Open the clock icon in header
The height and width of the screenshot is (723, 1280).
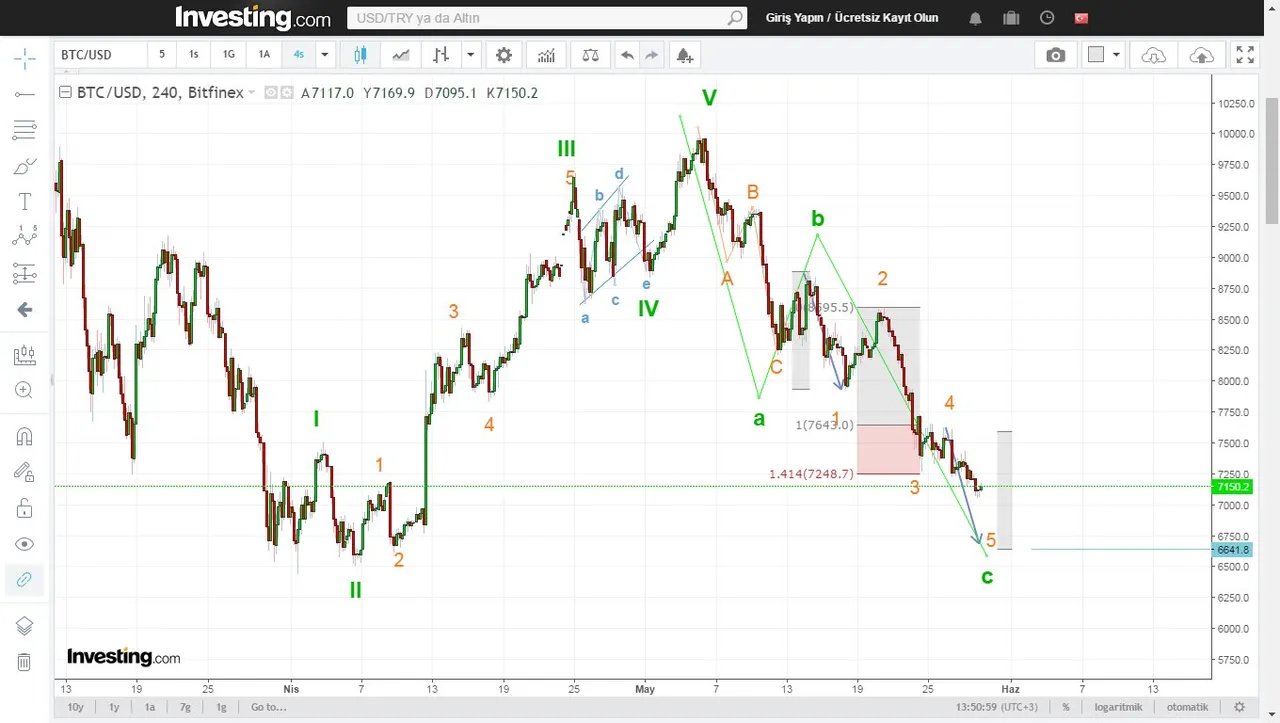point(1047,18)
